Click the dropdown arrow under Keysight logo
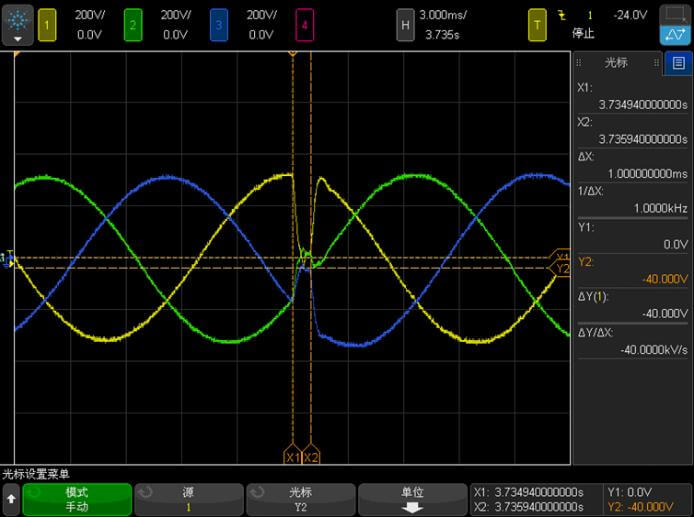 [x=17, y=39]
